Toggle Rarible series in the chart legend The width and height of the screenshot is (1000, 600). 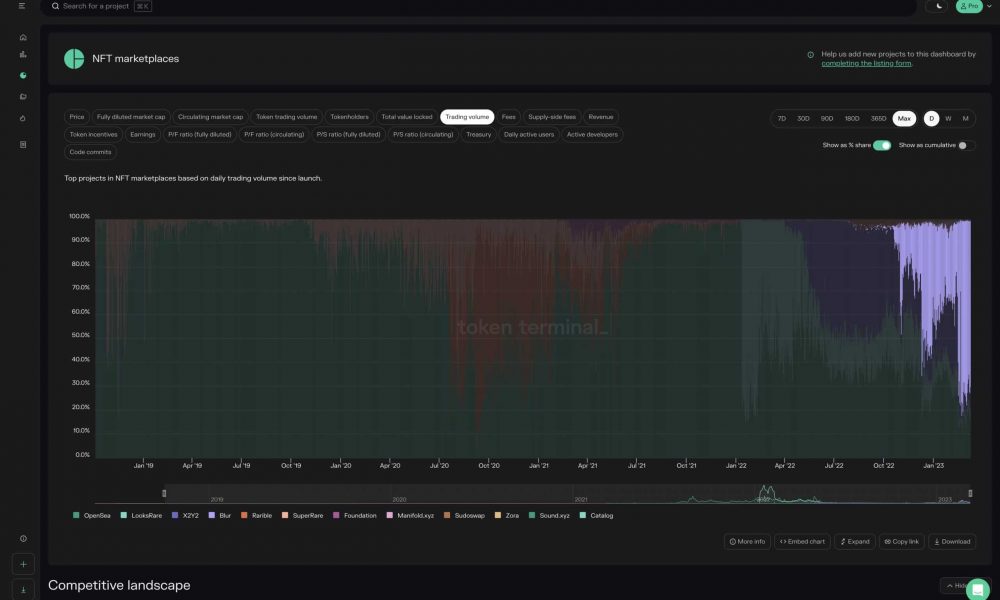tap(256, 515)
